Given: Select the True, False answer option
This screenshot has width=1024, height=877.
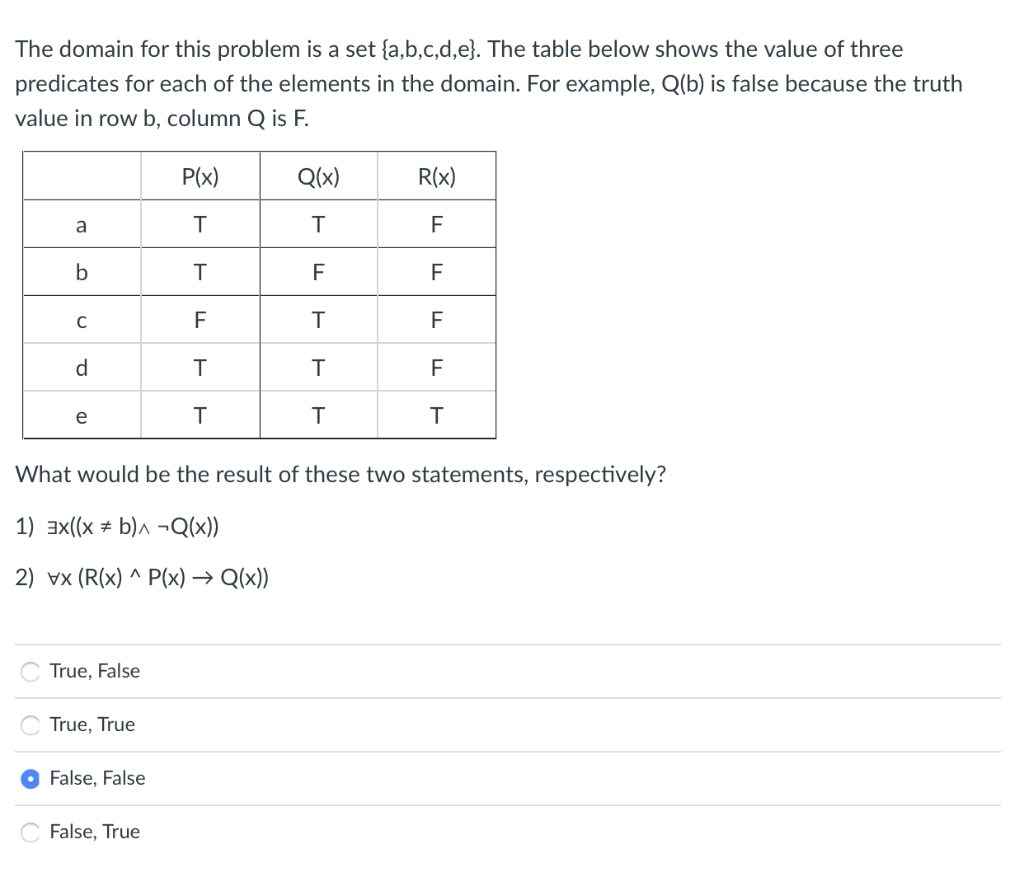Looking at the screenshot, I should pos(30,671).
